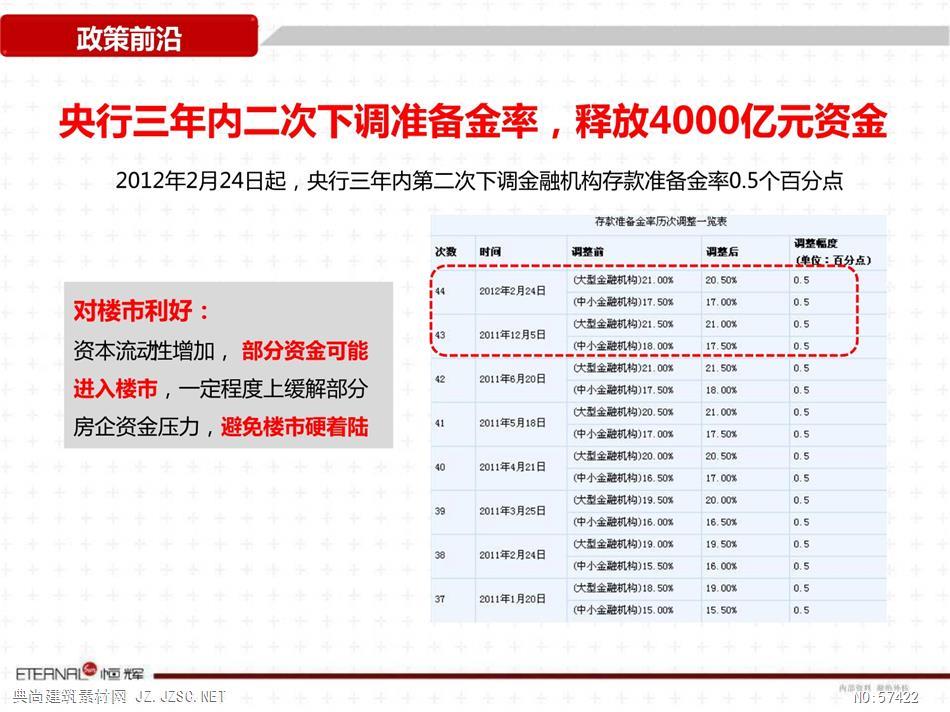Image resolution: width=950 pixels, height=712 pixels.
Task: Click the 政策前沿 red header label
Action: tap(128, 37)
